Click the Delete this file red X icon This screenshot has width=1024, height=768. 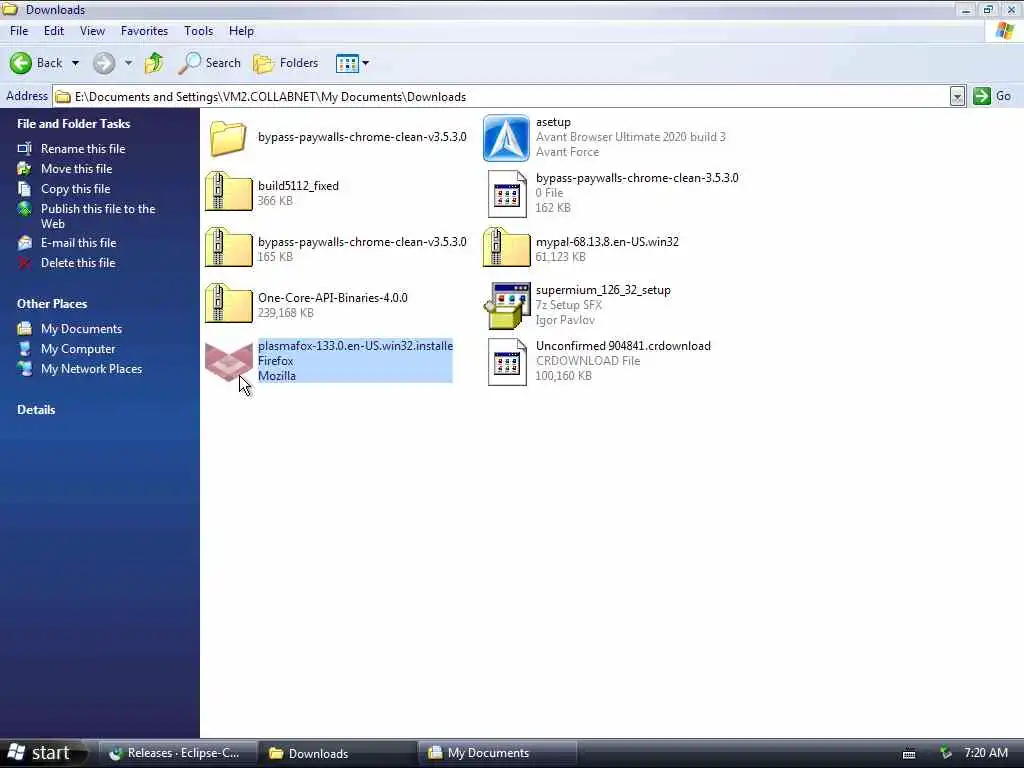pyautogui.click(x=25, y=263)
